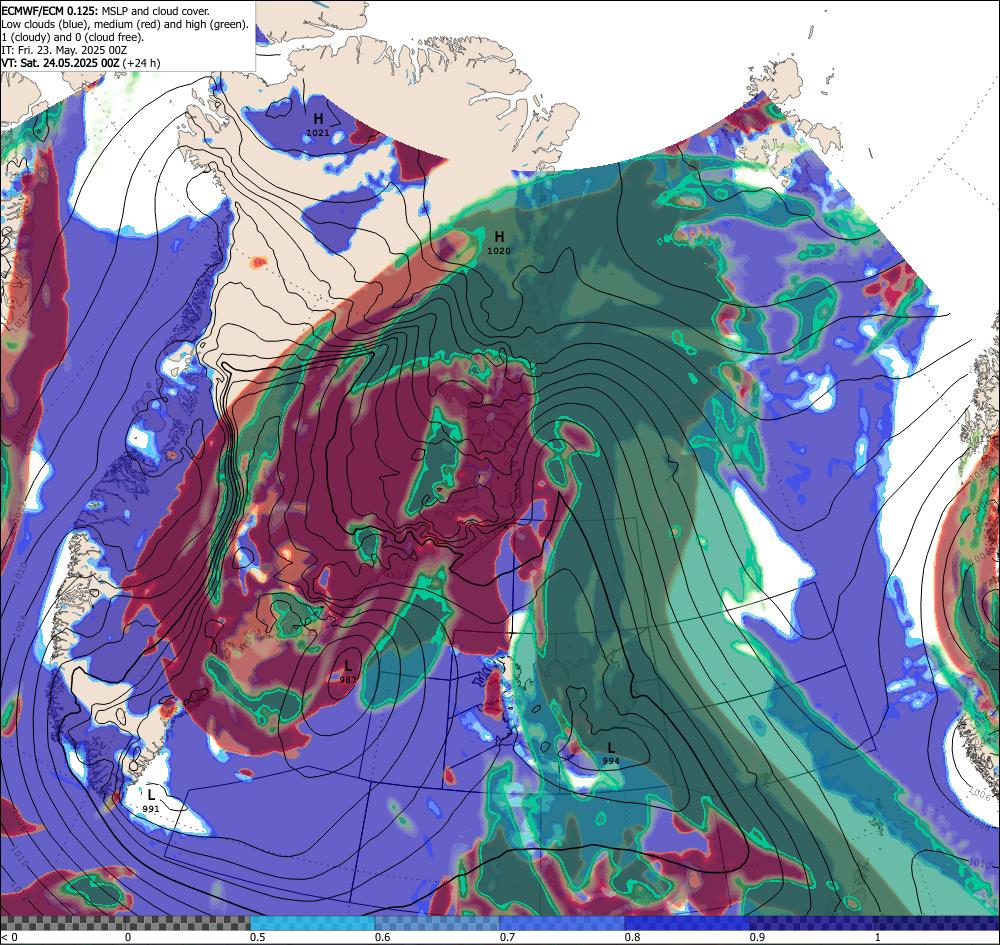Viewport: 1000px width, 945px height.
Task: Click the legend line '1 (cloudy) and 0 (cloud free).'
Action: tap(73, 37)
